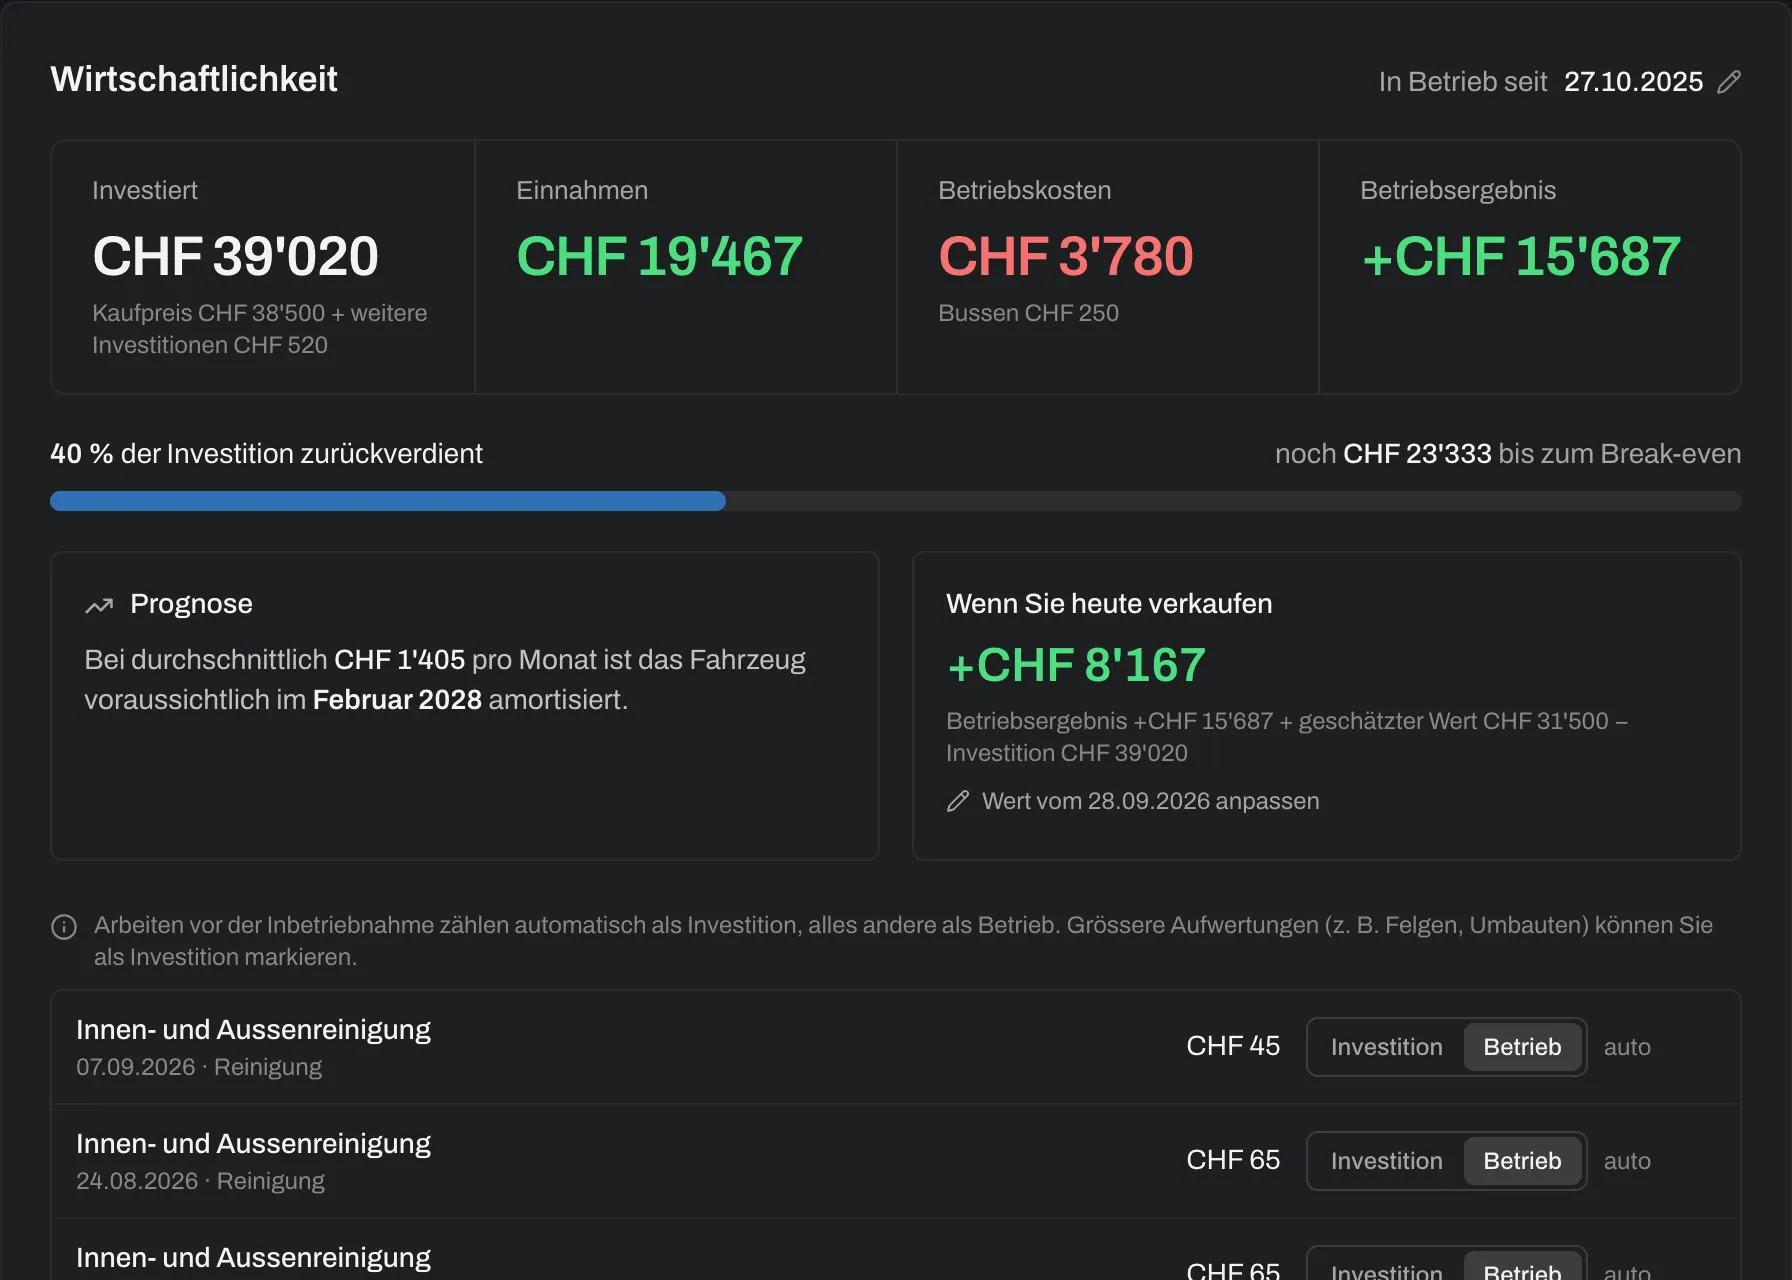
Task: Click the 27.10.2025 commissioning date
Action: 1633,82
